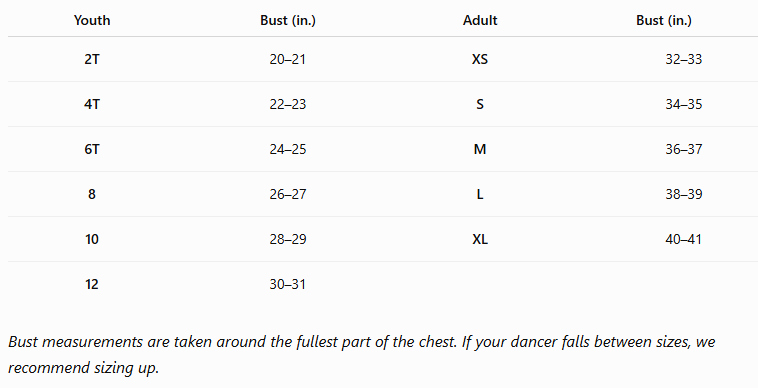This screenshot has height=388, width=758.
Task: Click the 26–27 bust measurement
Action: (288, 194)
